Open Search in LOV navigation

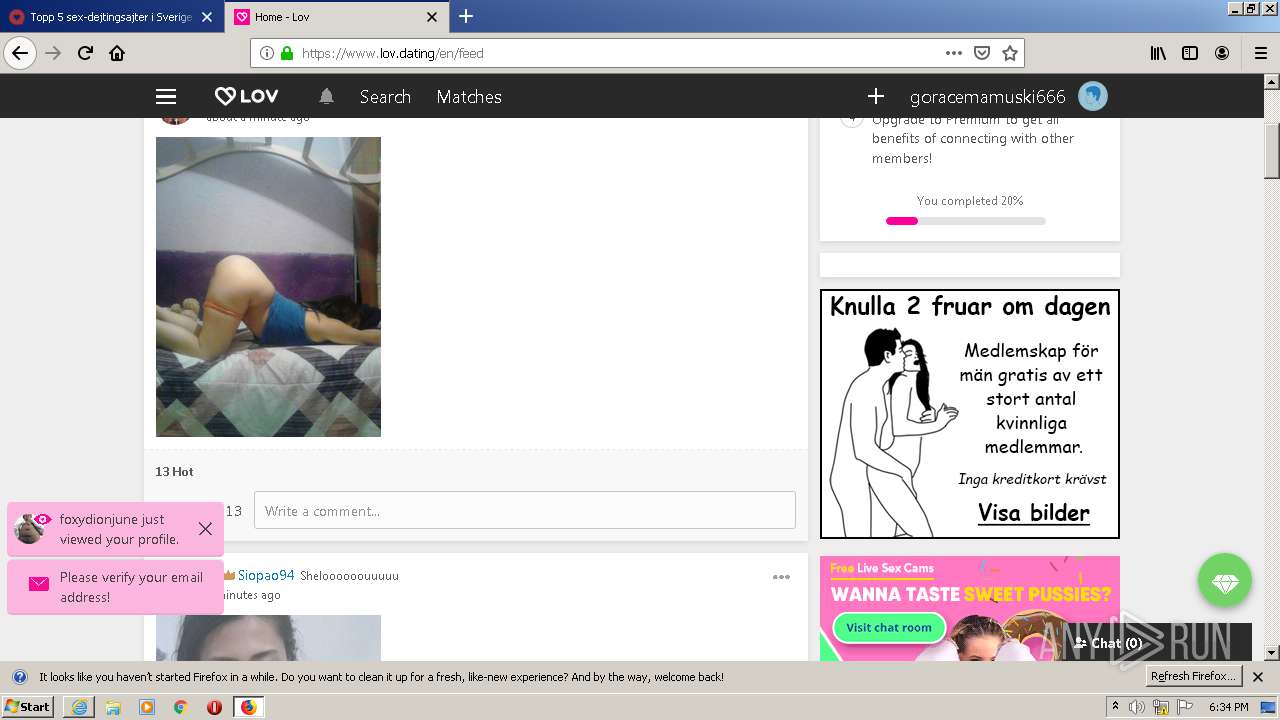pyautogui.click(x=385, y=97)
